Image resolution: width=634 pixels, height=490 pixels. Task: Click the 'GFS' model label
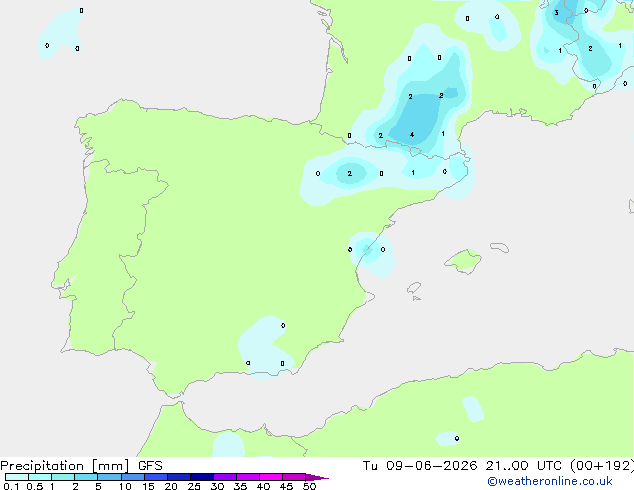click(150, 466)
